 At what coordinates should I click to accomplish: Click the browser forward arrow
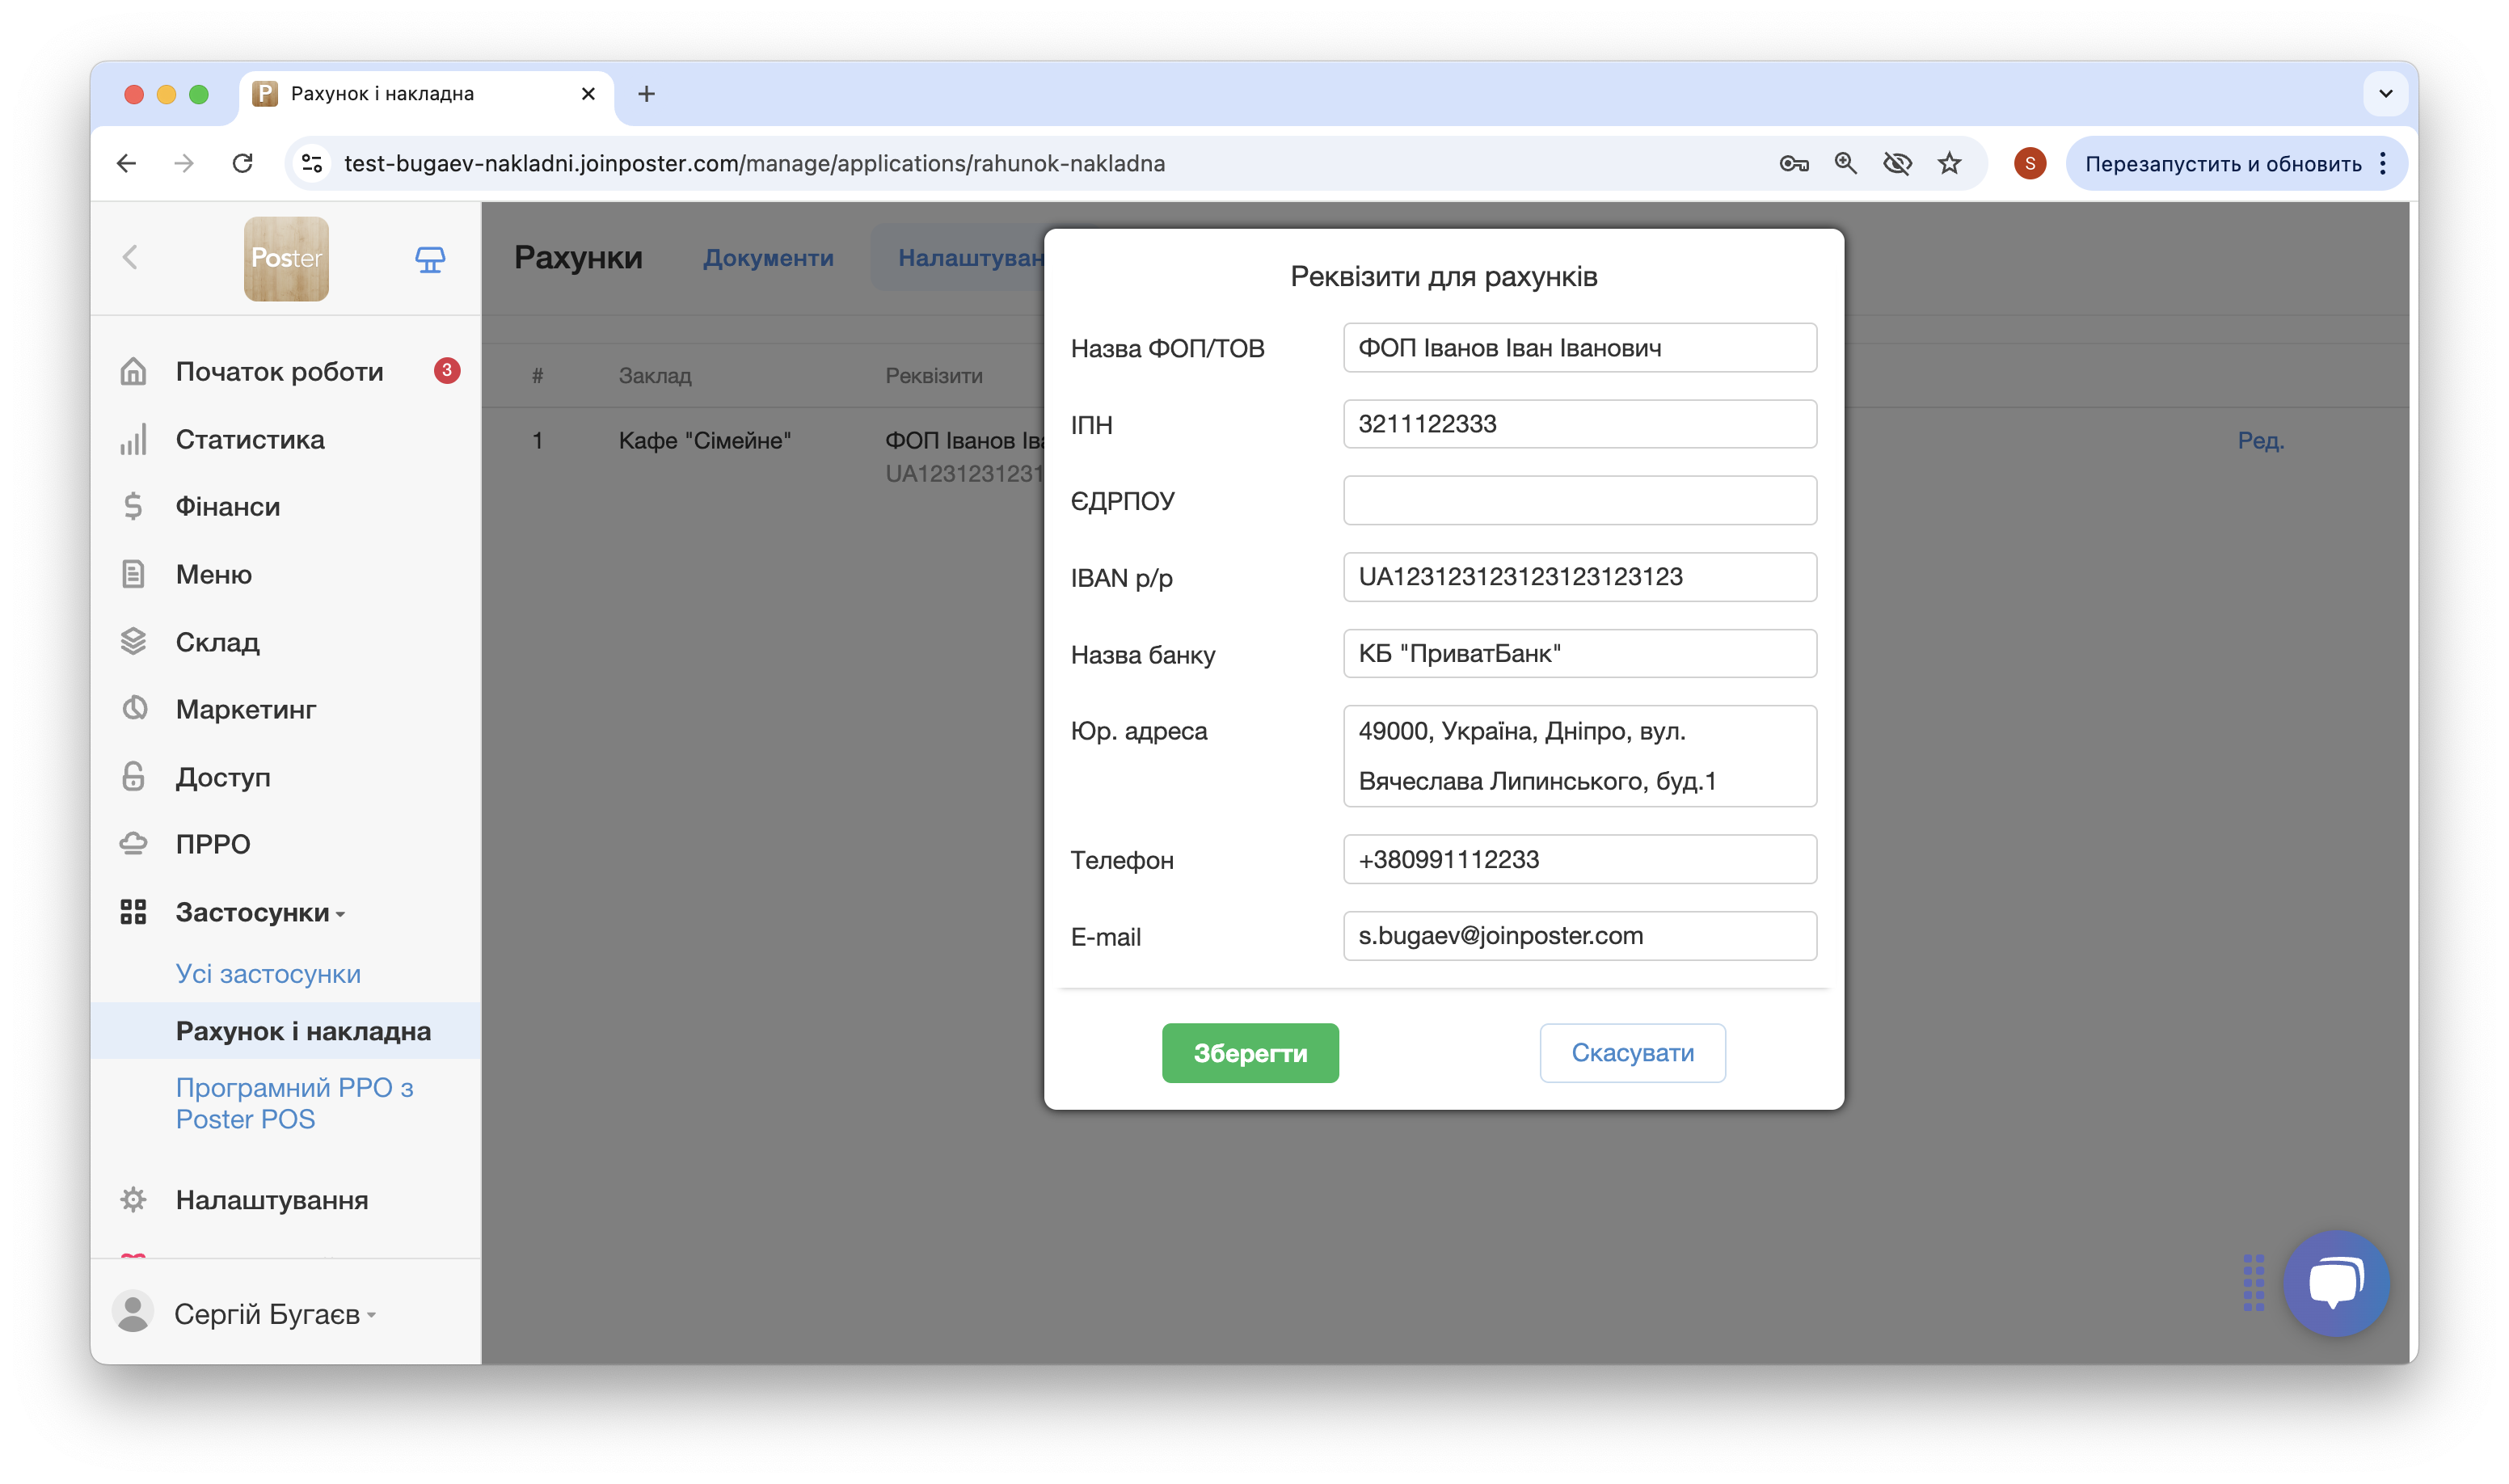[x=183, y=163]
